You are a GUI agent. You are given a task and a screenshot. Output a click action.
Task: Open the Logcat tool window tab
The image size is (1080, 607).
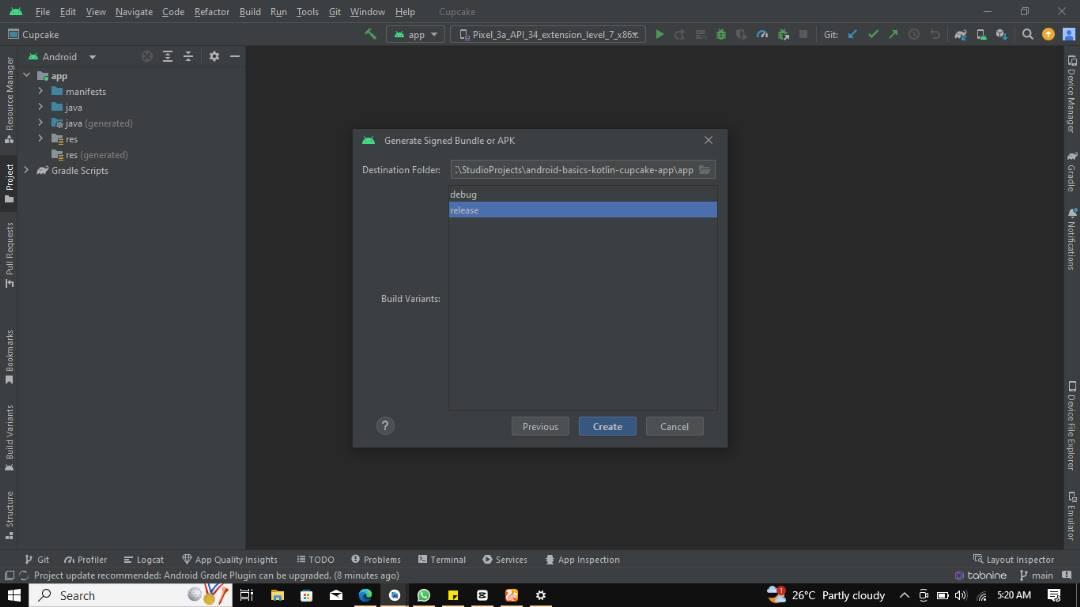143,559
